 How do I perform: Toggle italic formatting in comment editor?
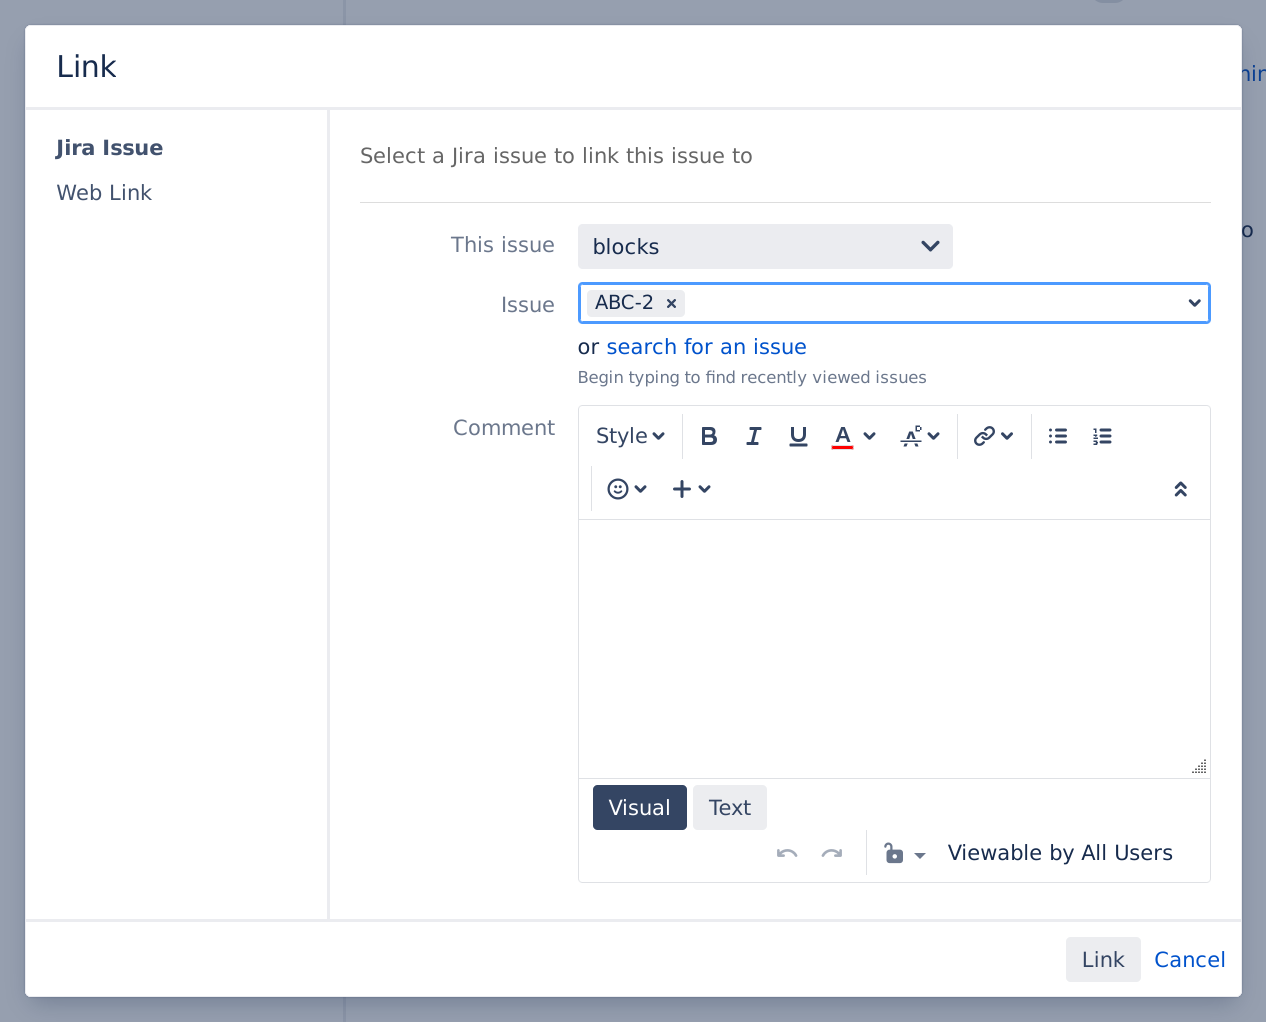pos(753,436)
